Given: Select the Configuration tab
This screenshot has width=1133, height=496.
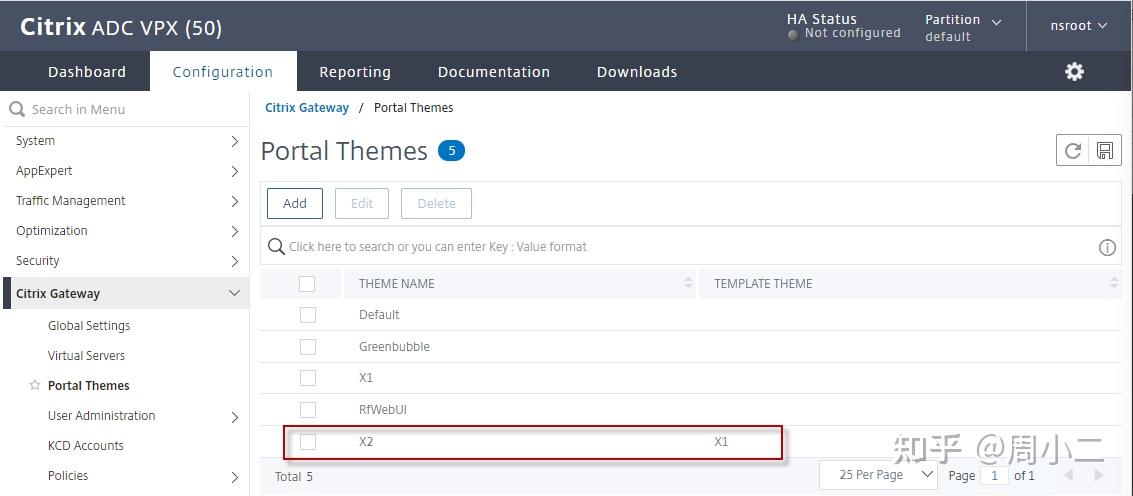Looking at the screenshot, I should [x=223, y=72].
